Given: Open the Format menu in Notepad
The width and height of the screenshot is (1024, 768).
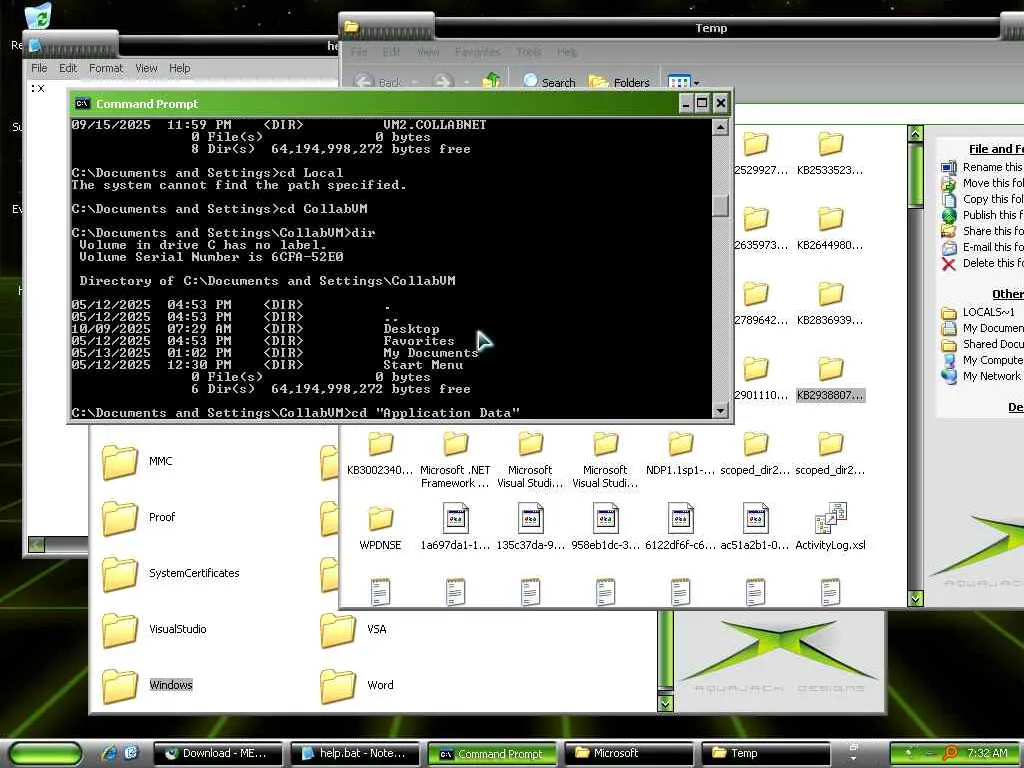Looking at the screenshot, I should pyautogui.click(x=106, y=68).
